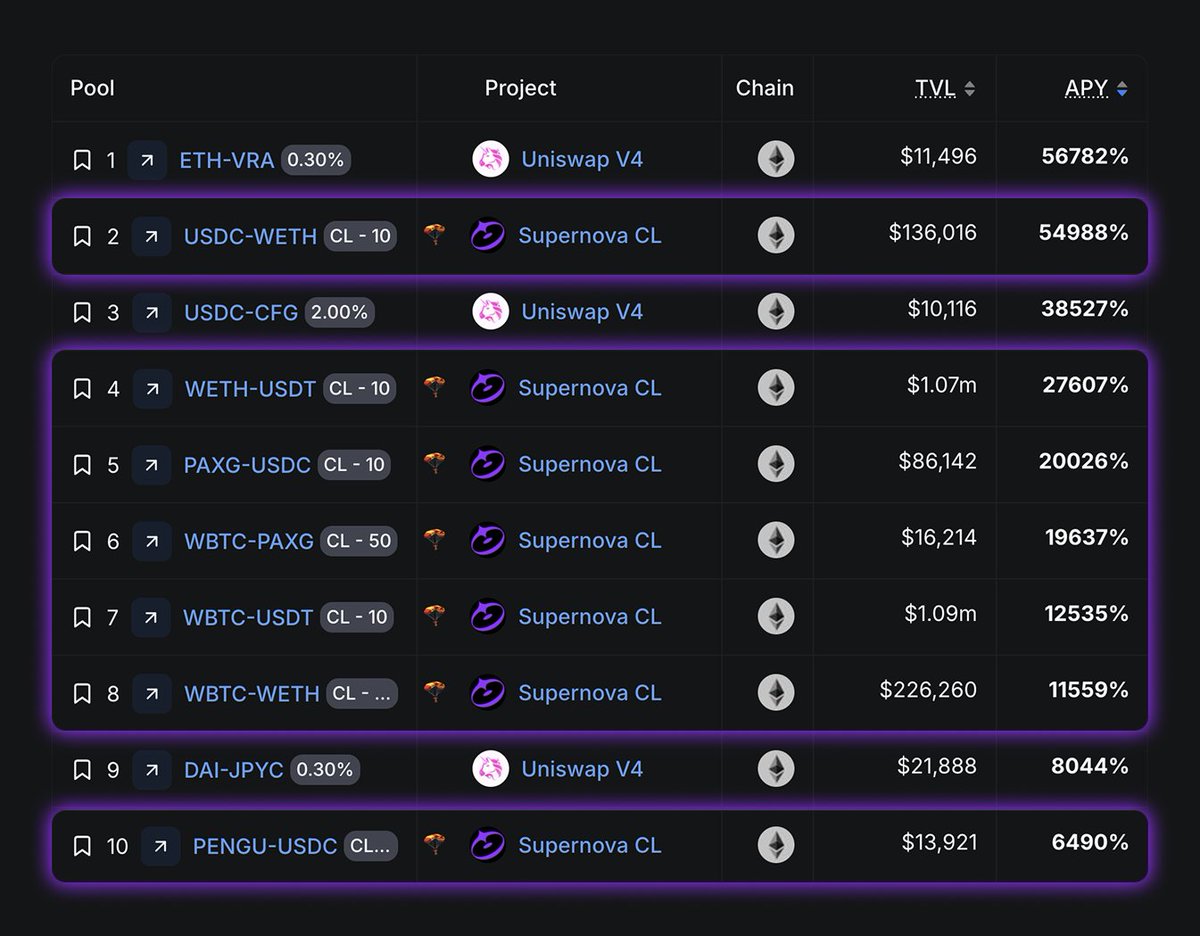This screenshot has width=1200, height=936.
Task: Click the 0.30% fee badge beside ETH-VRA
Action: click(x=316, y=159)
